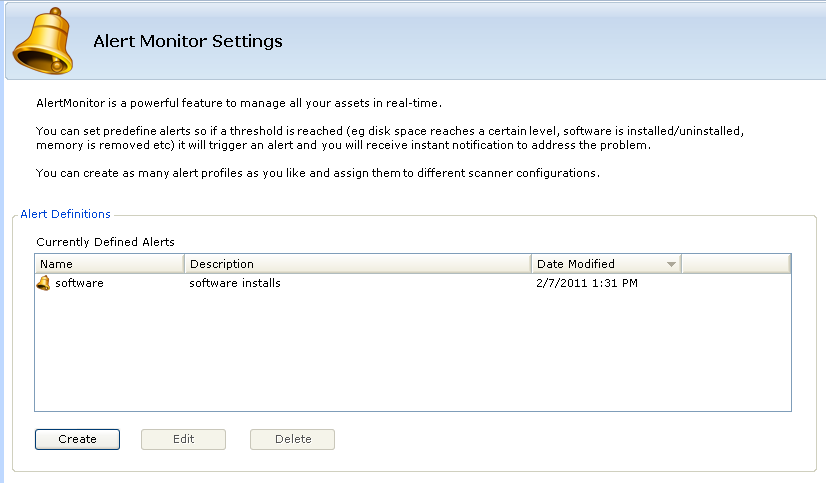Screen dimensions: 826x483
Task: Click the disabled Edit button
Action: pyautogui.click(x=183, y=439)
